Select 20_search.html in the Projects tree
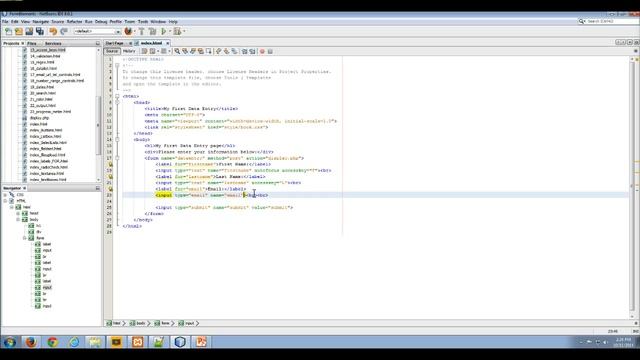Image resolution: width=640 pixels, height=360 pixels. pos(42,93)
